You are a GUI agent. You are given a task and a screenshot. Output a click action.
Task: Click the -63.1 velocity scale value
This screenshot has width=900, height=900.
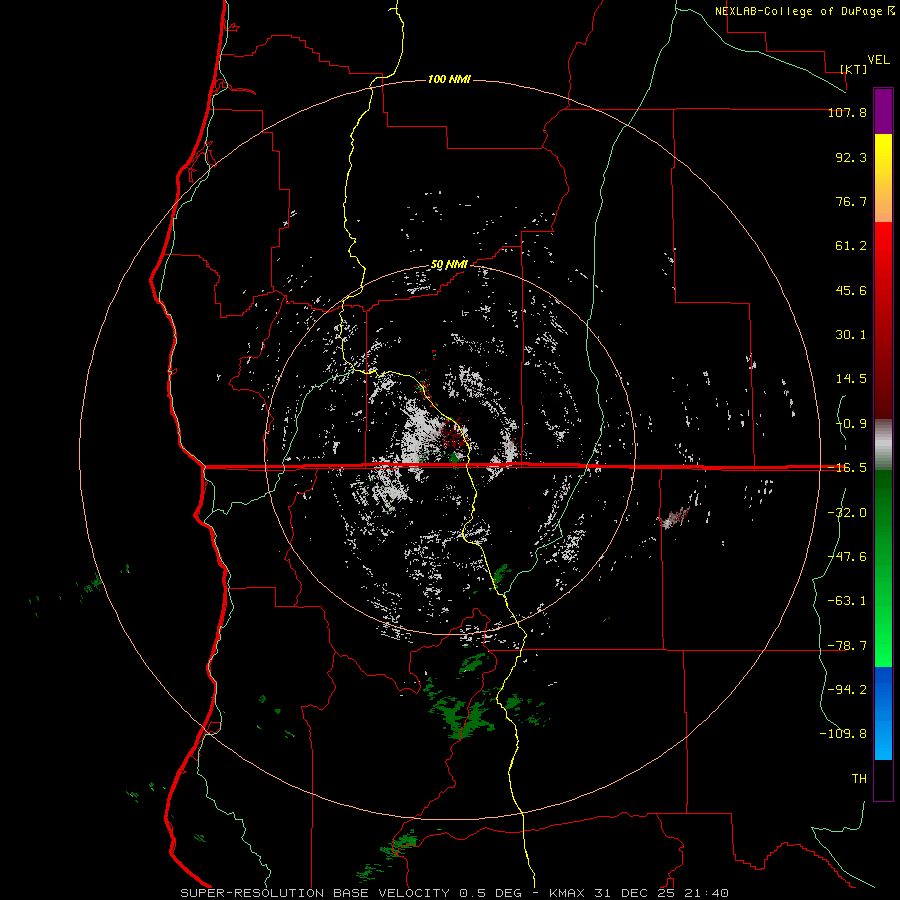click(847, 601)
